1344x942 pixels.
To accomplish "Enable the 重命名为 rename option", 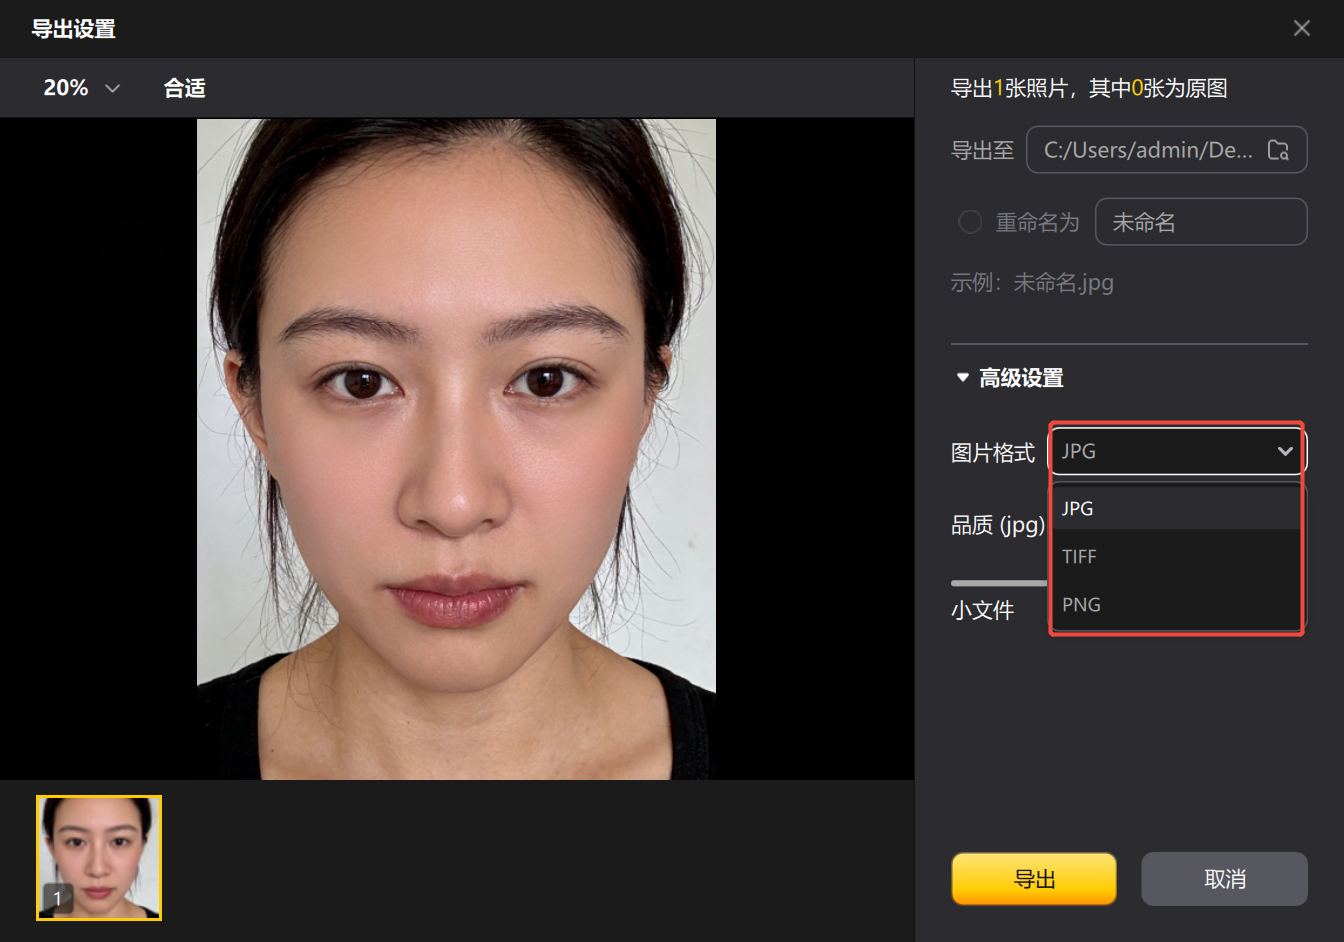I will point(969,221).
